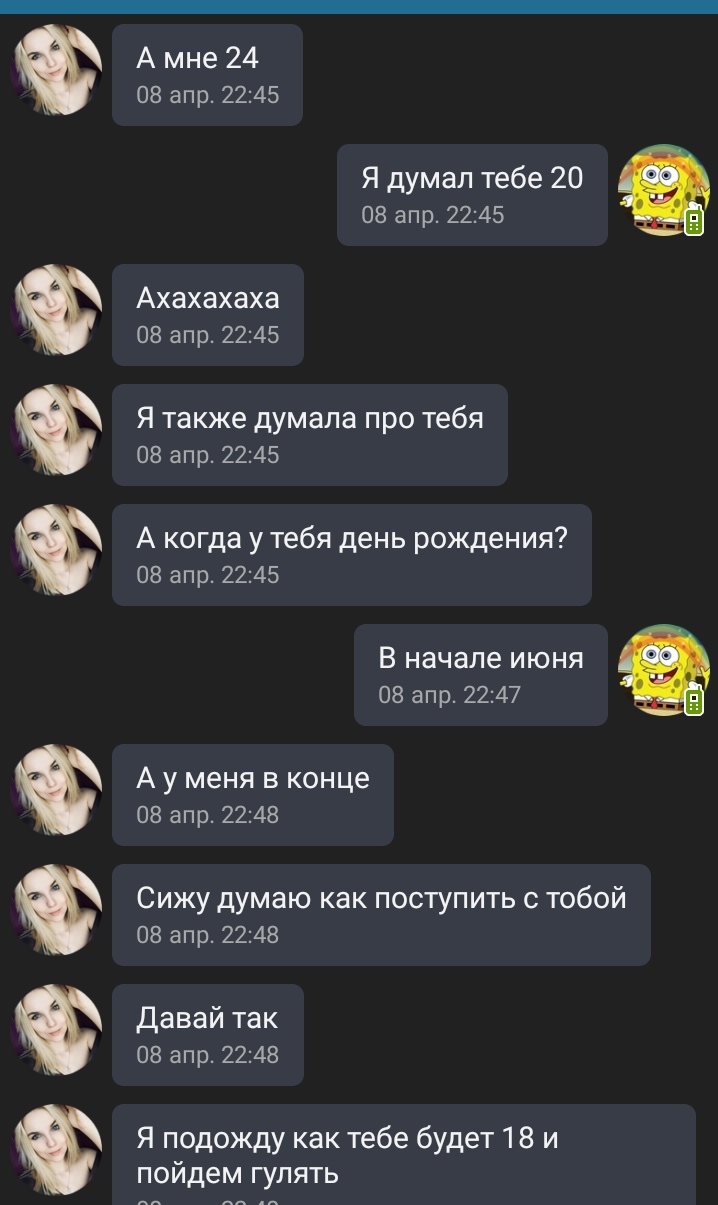Select the 'Ахахахаха' message bubble

207,315
